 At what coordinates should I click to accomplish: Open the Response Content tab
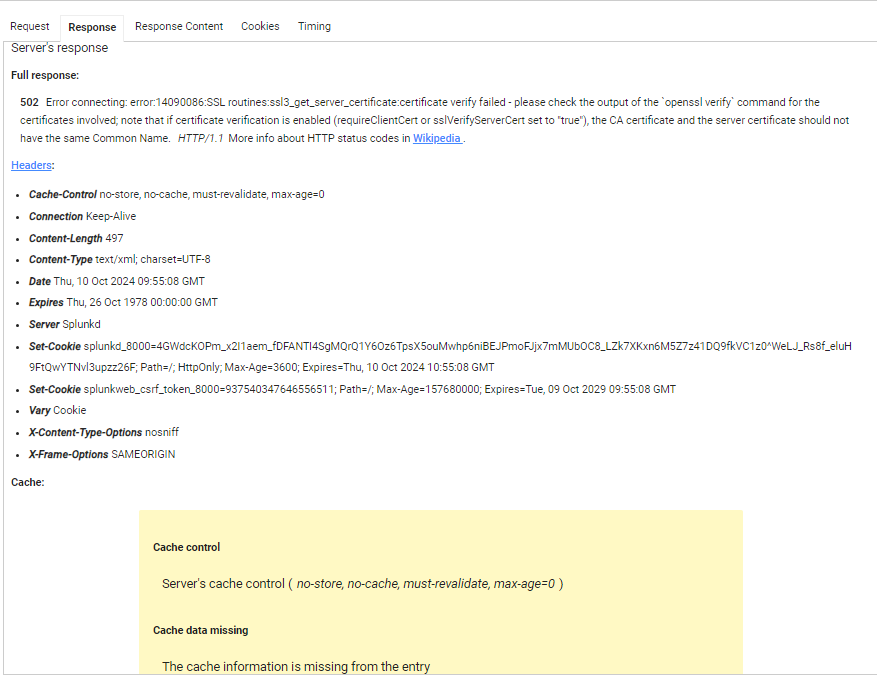click(179, 27)
